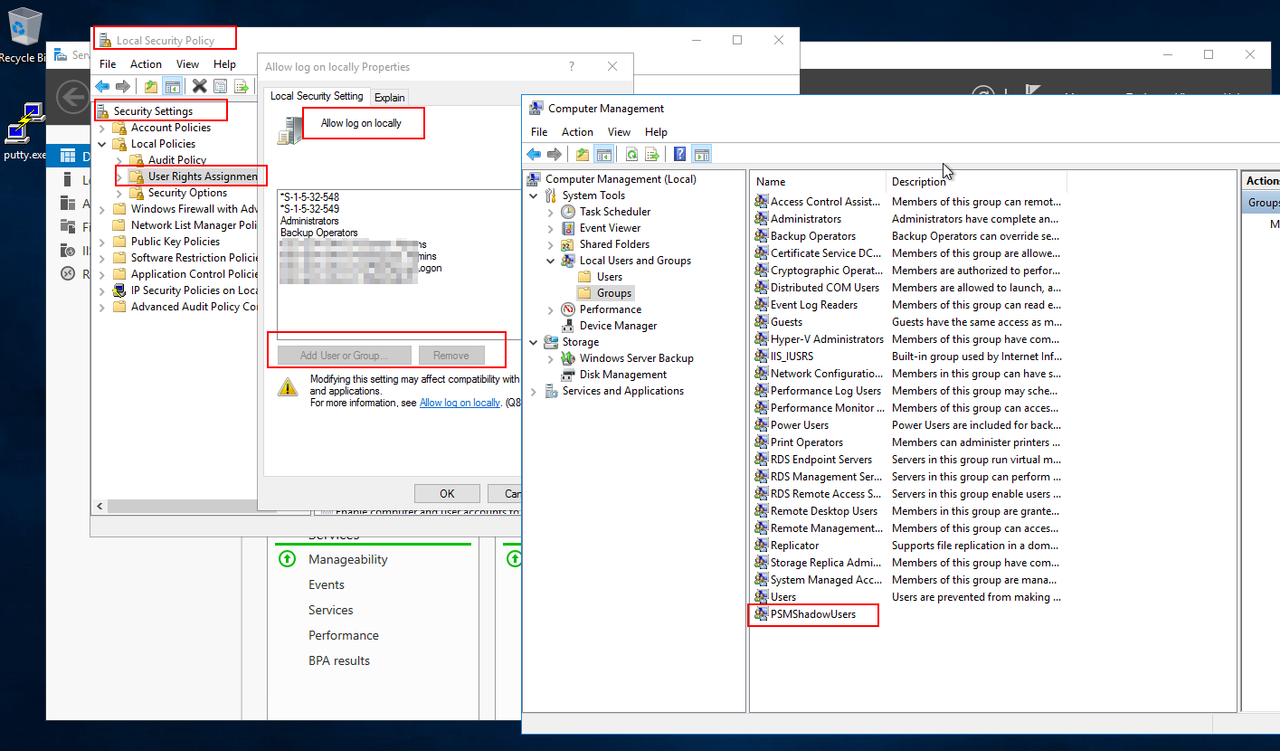Screen dimensions: 1280x751
Task: Select Windows Server Backup icon in tree
Action: point(568,358)
